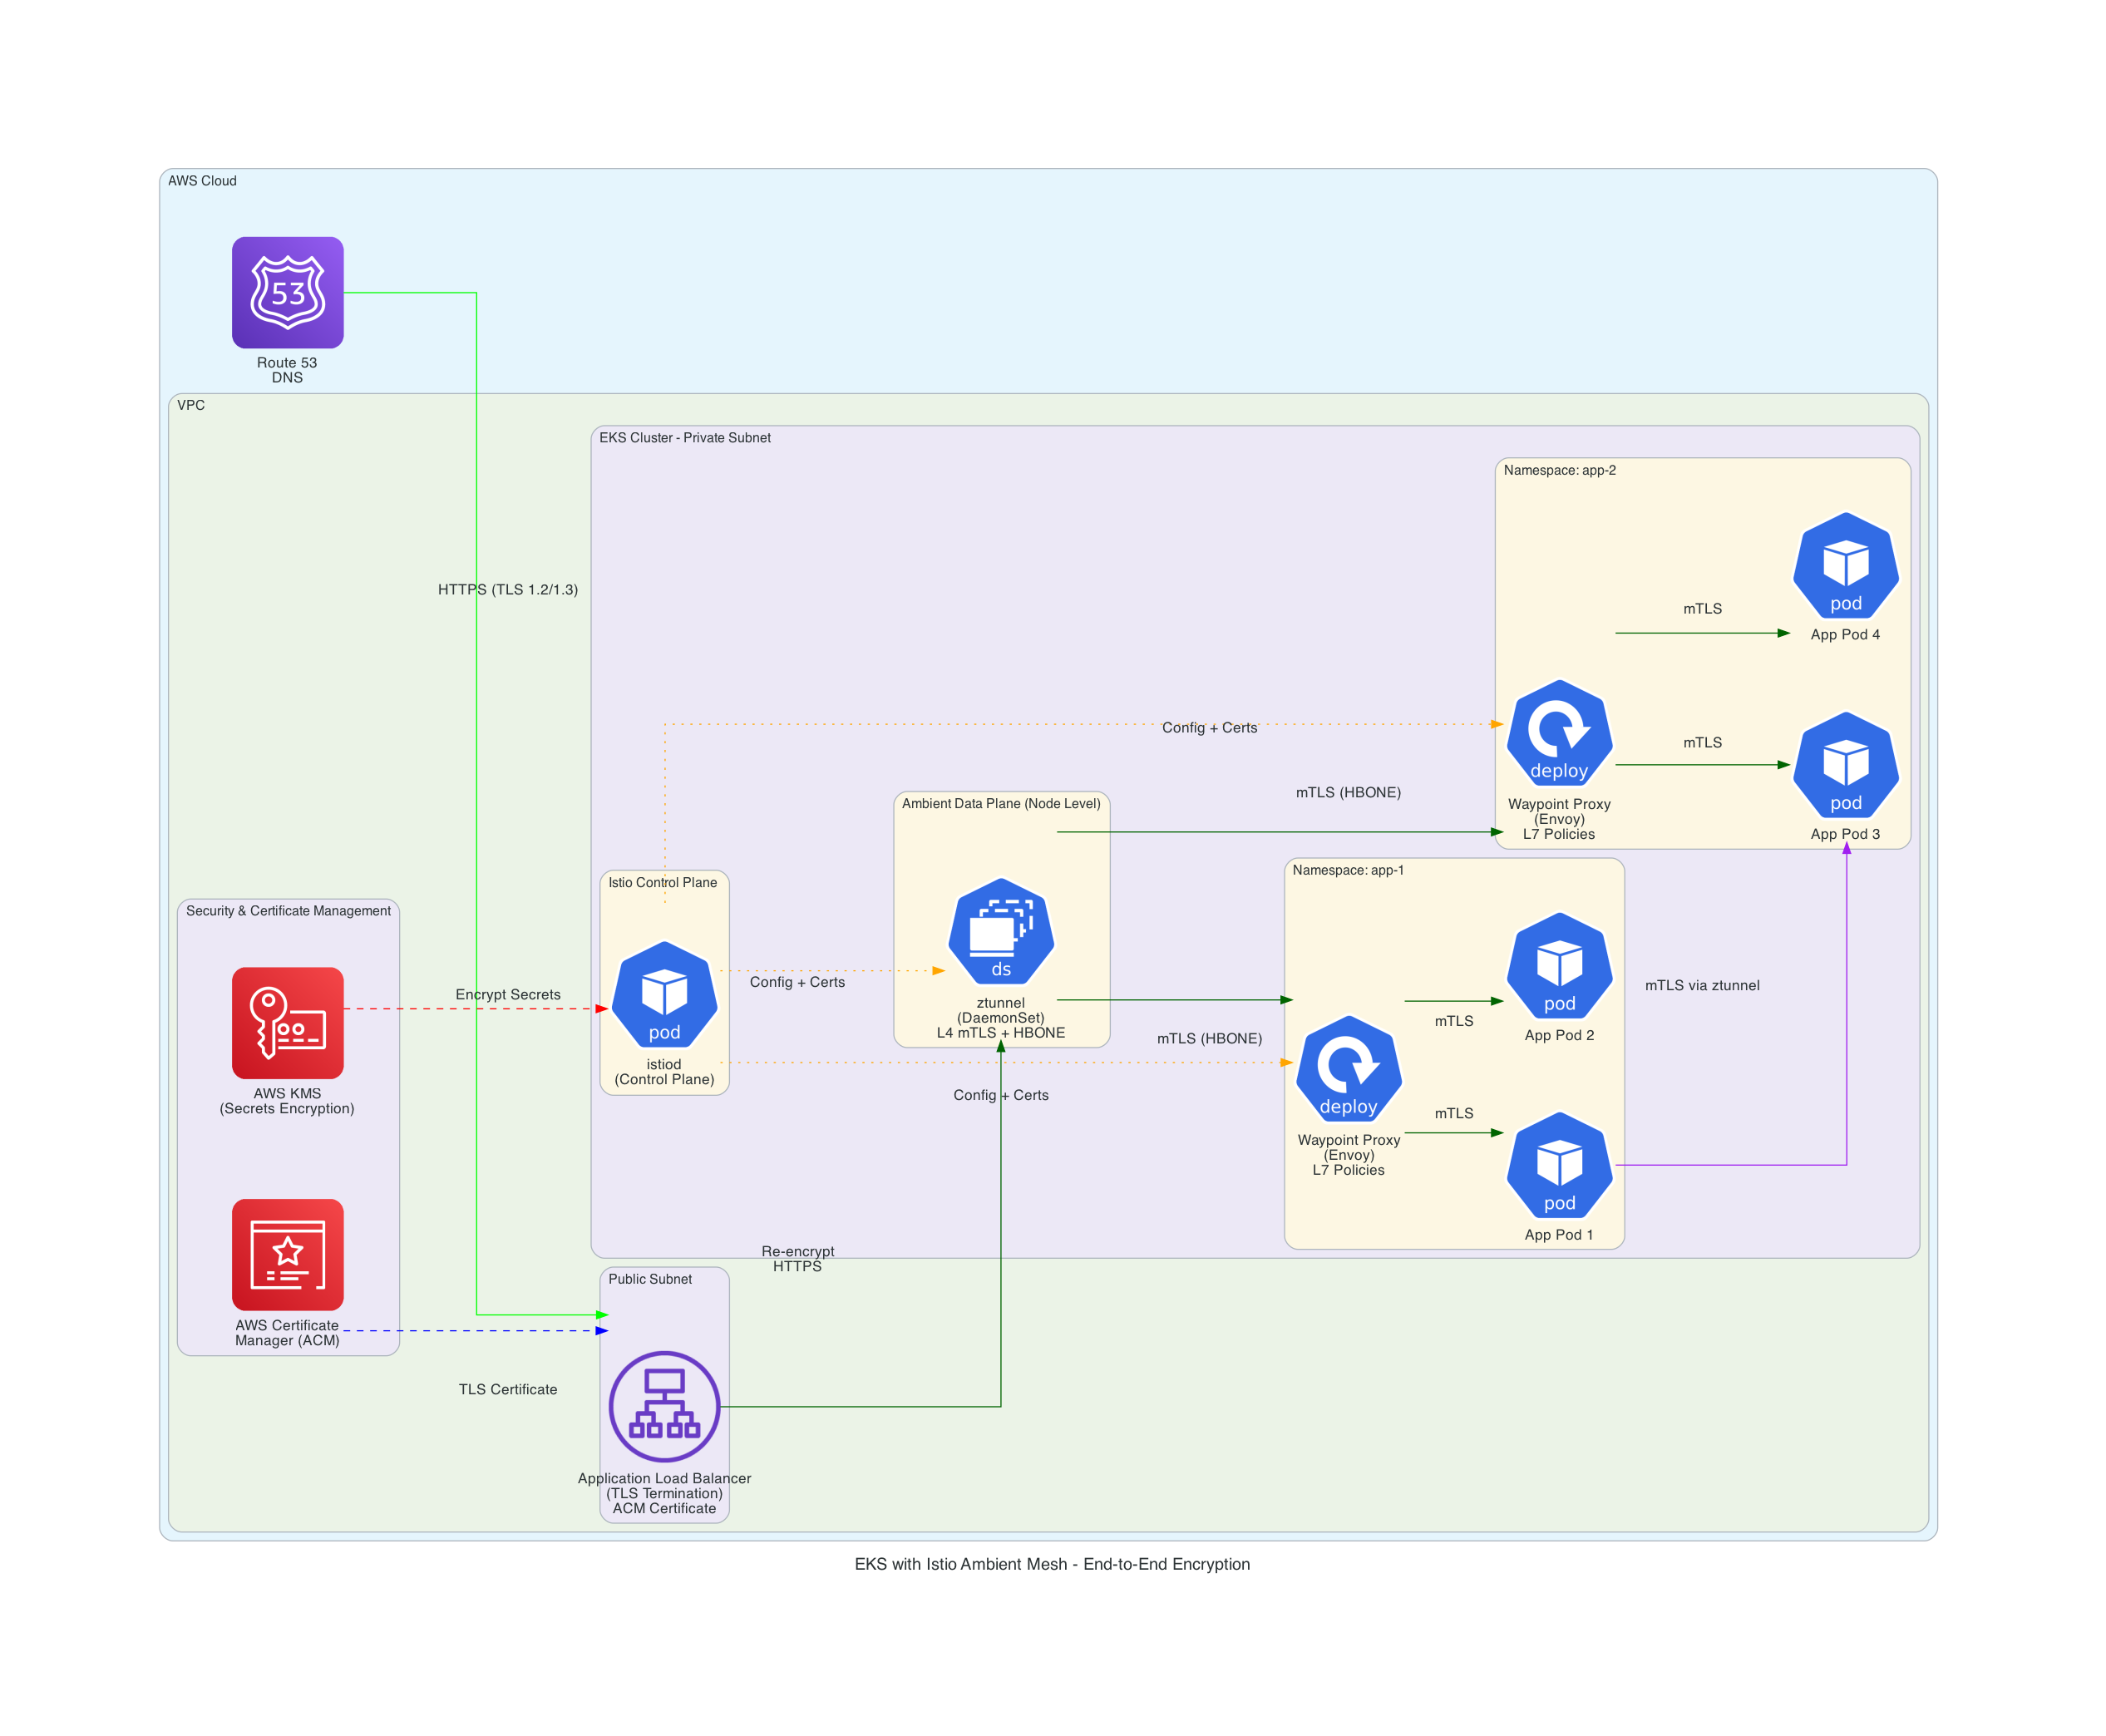This screenshot has width=2106, height=1736.
Task: Click the Route 53 DNS icon
Action: 287,293
